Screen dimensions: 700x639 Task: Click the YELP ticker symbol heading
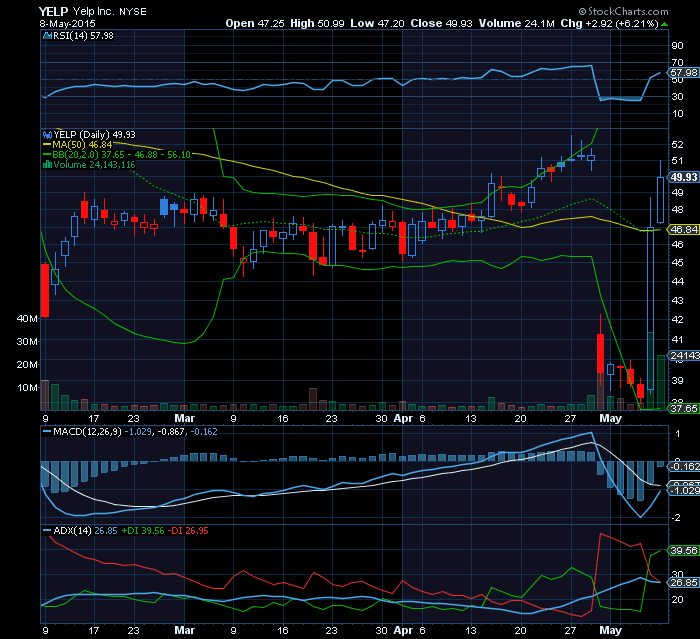tap(54, 12)
